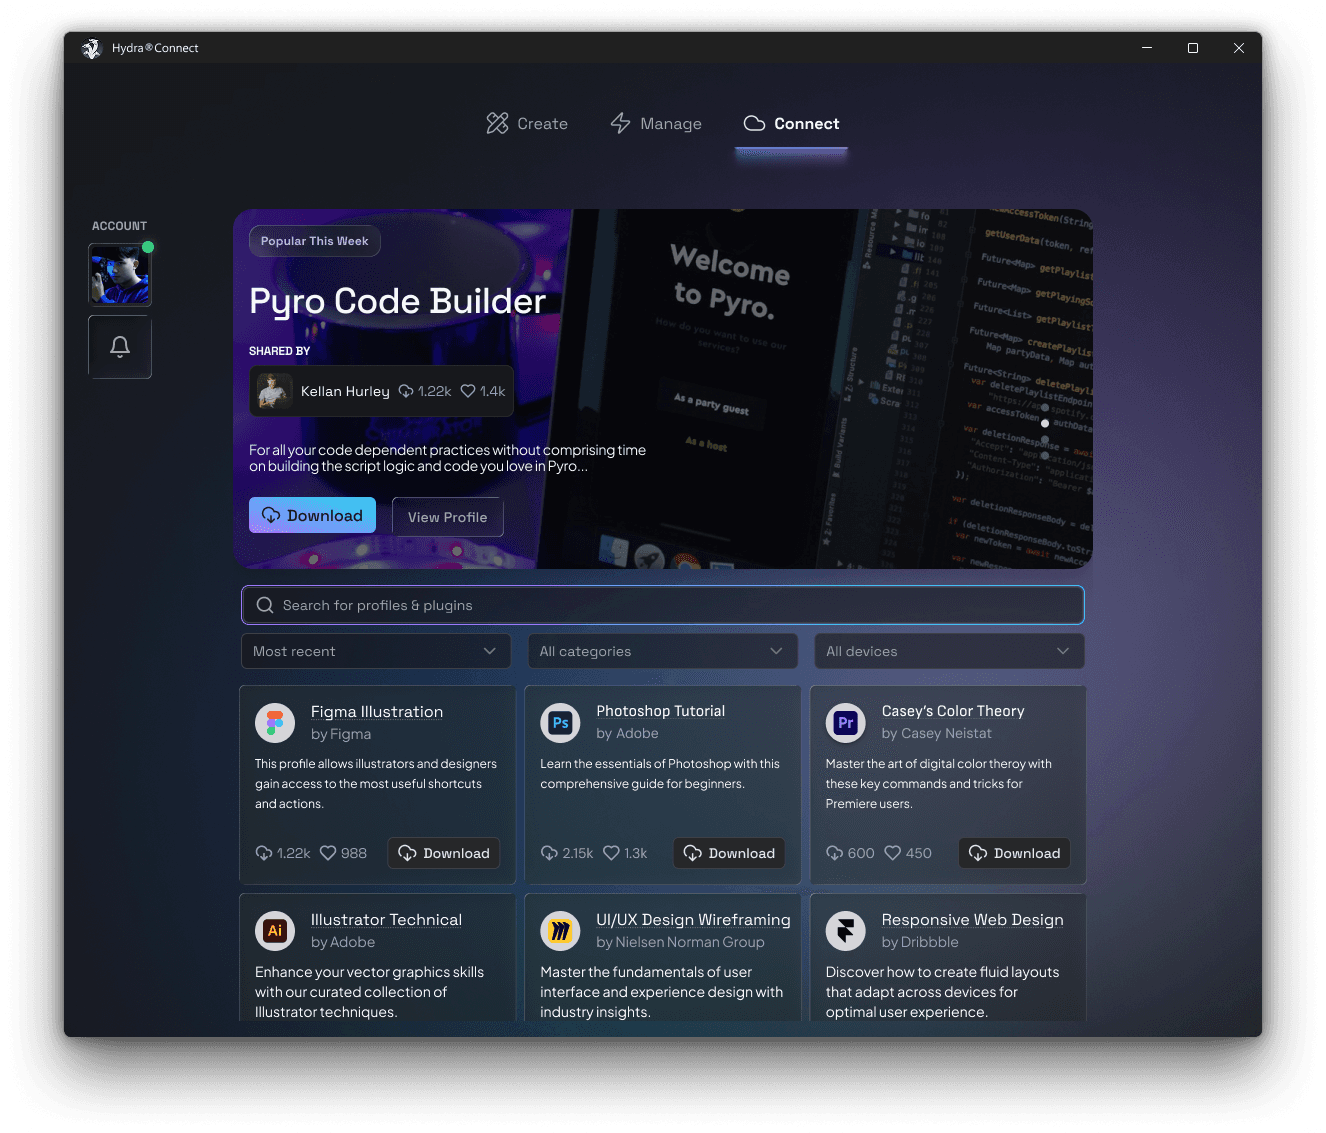This screenshot has width=1326, height=1133.
Task: Expand the All categories dropdown
Action: coord(663,651)
